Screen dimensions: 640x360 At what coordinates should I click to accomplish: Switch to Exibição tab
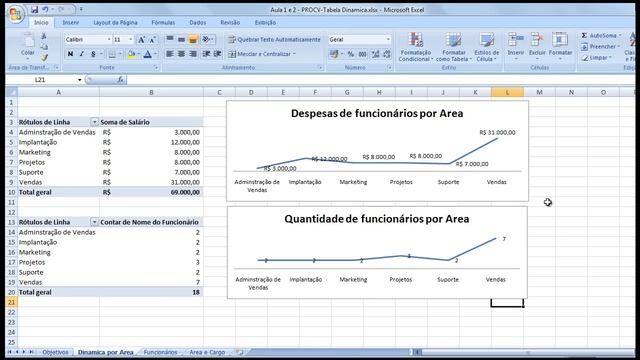265,22
